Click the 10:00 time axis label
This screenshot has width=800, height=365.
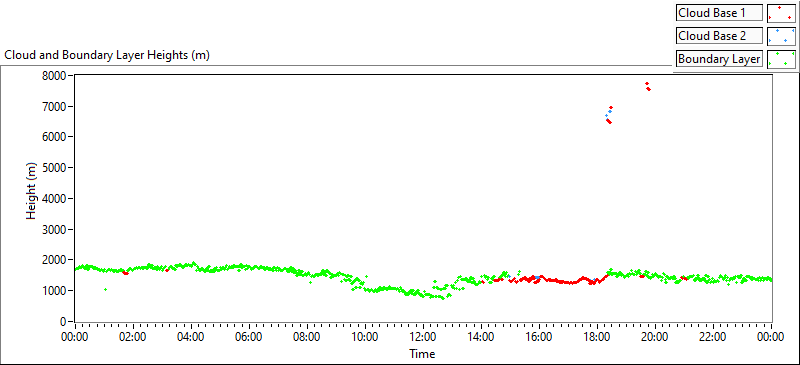[365, 337]
